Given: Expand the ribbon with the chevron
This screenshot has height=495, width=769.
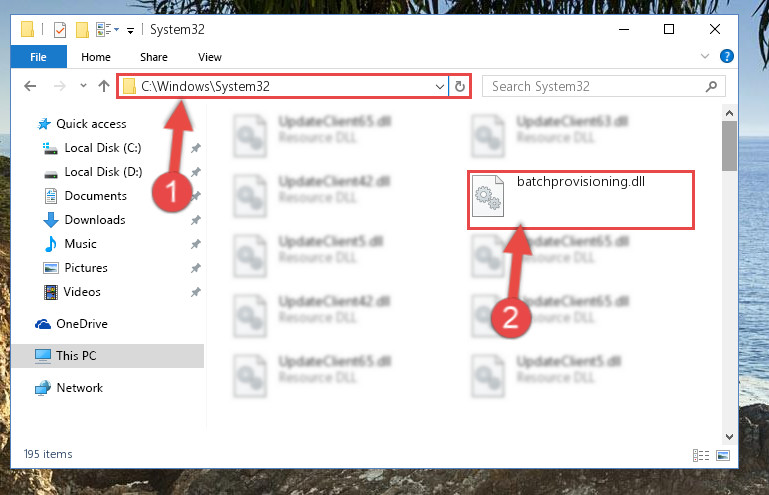Looking at the screenshot, I should [705, 56].
